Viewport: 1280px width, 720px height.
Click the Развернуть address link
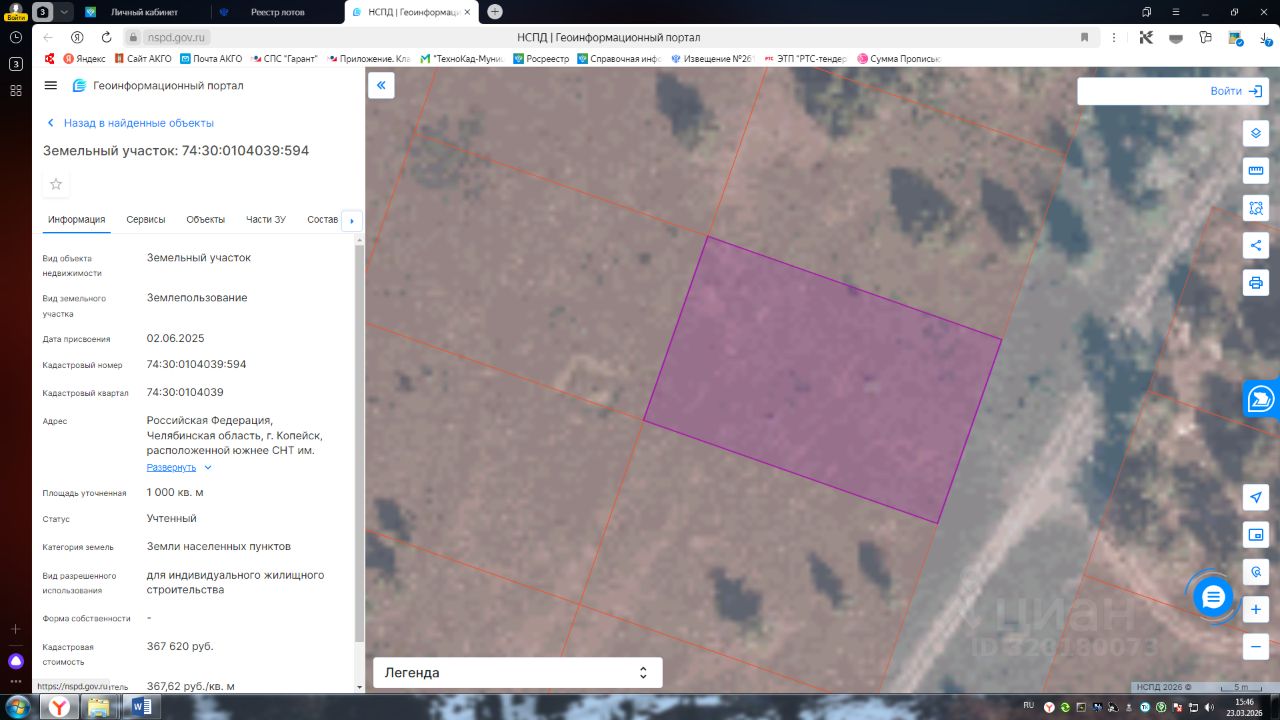171,467
